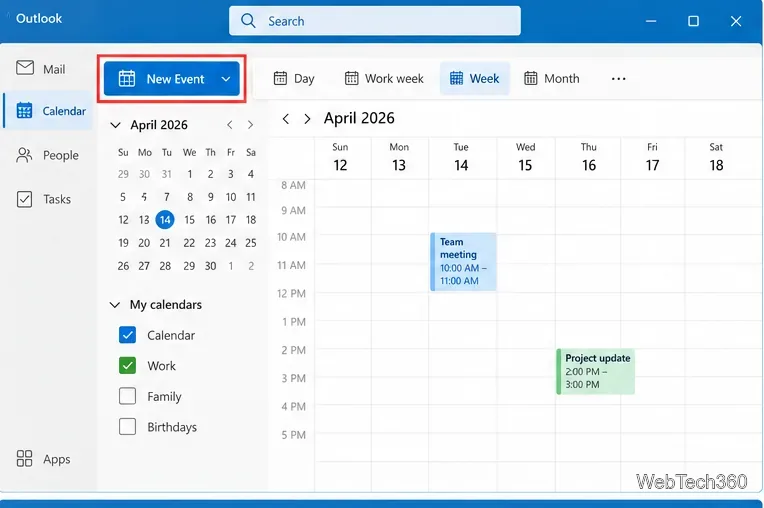Viewport: 764px width, 508px height.
Task: Click the Fri 17 day header
Action: tap(652, 158)
